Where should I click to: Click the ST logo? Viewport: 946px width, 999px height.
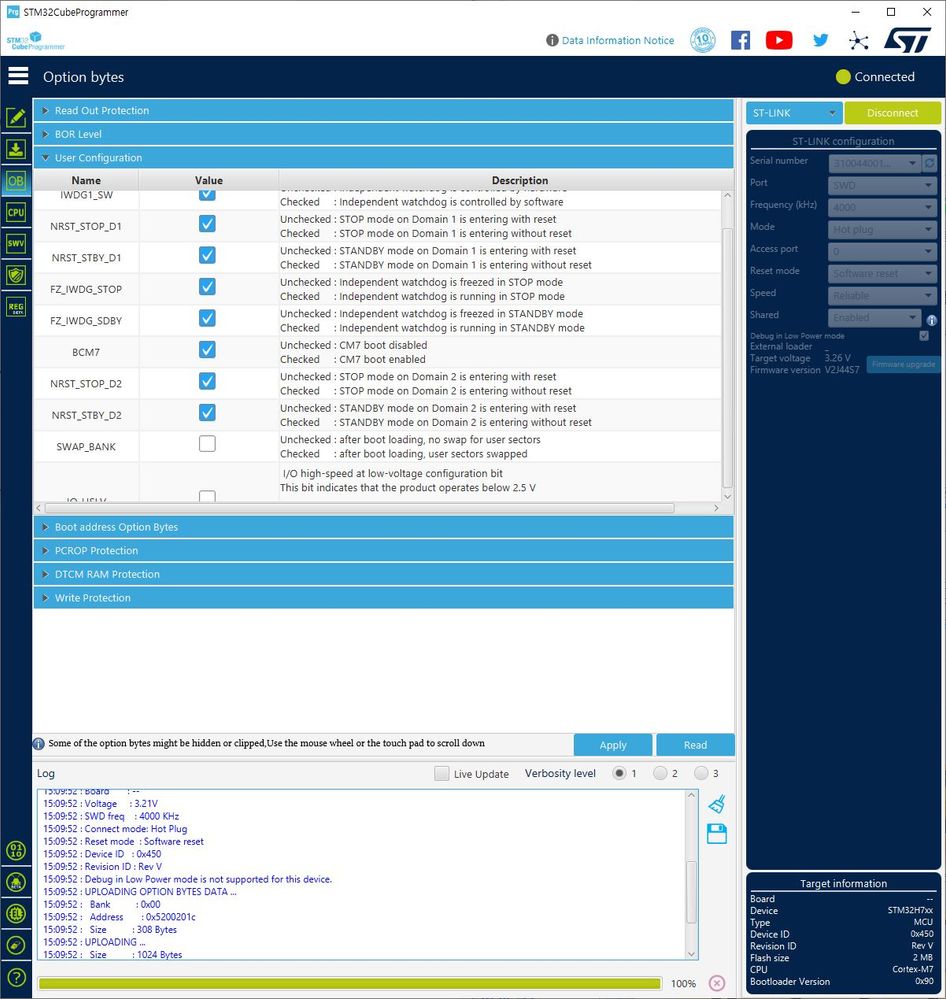click(x=907, y=40)
